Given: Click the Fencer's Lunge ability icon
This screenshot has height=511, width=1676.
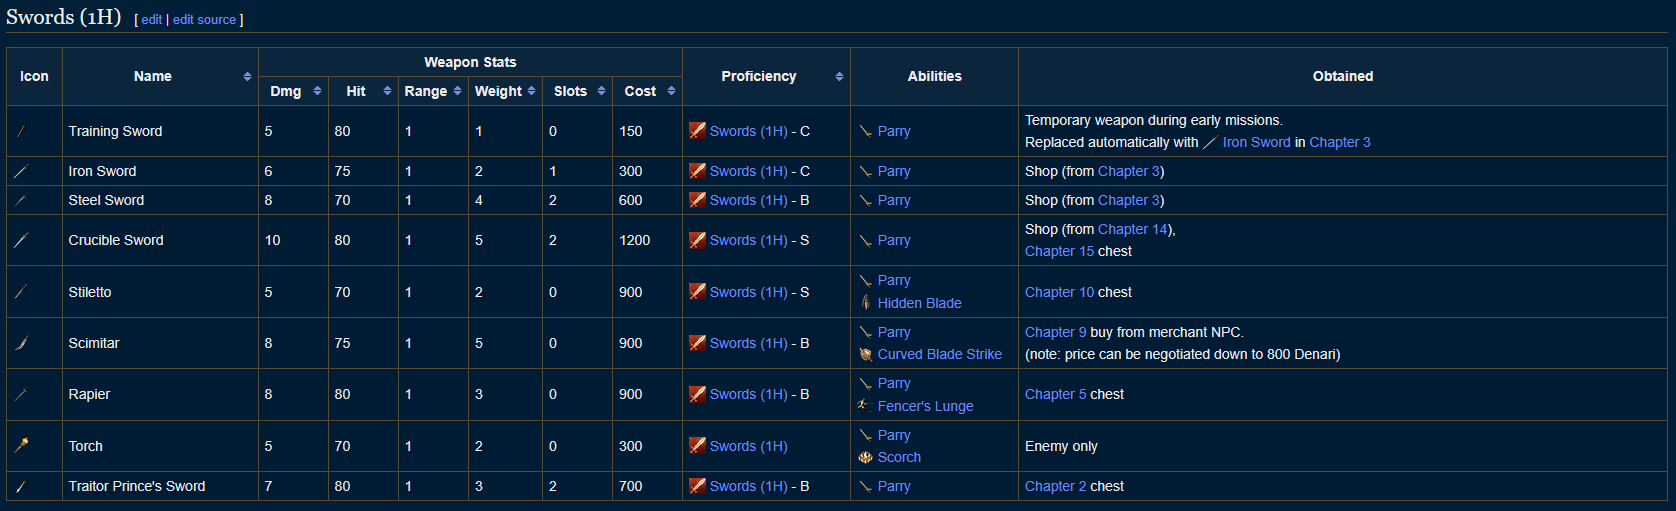Looking at the screenshot, I should (866, 406).
